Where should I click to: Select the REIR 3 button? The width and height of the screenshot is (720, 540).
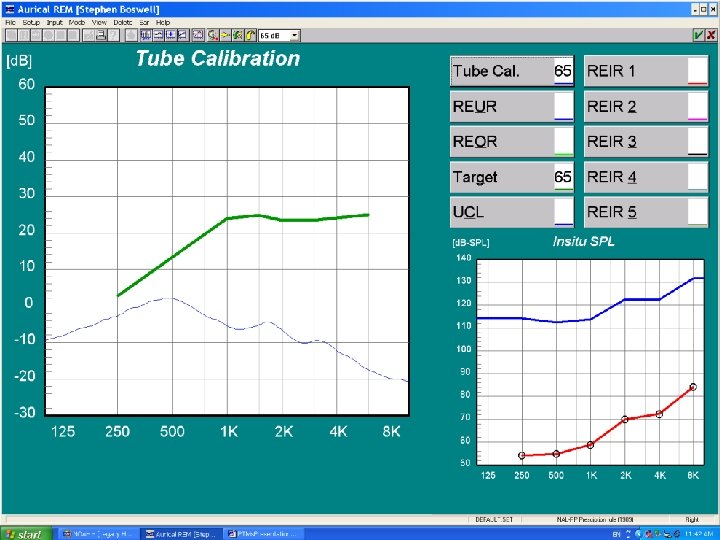(646, 141)
